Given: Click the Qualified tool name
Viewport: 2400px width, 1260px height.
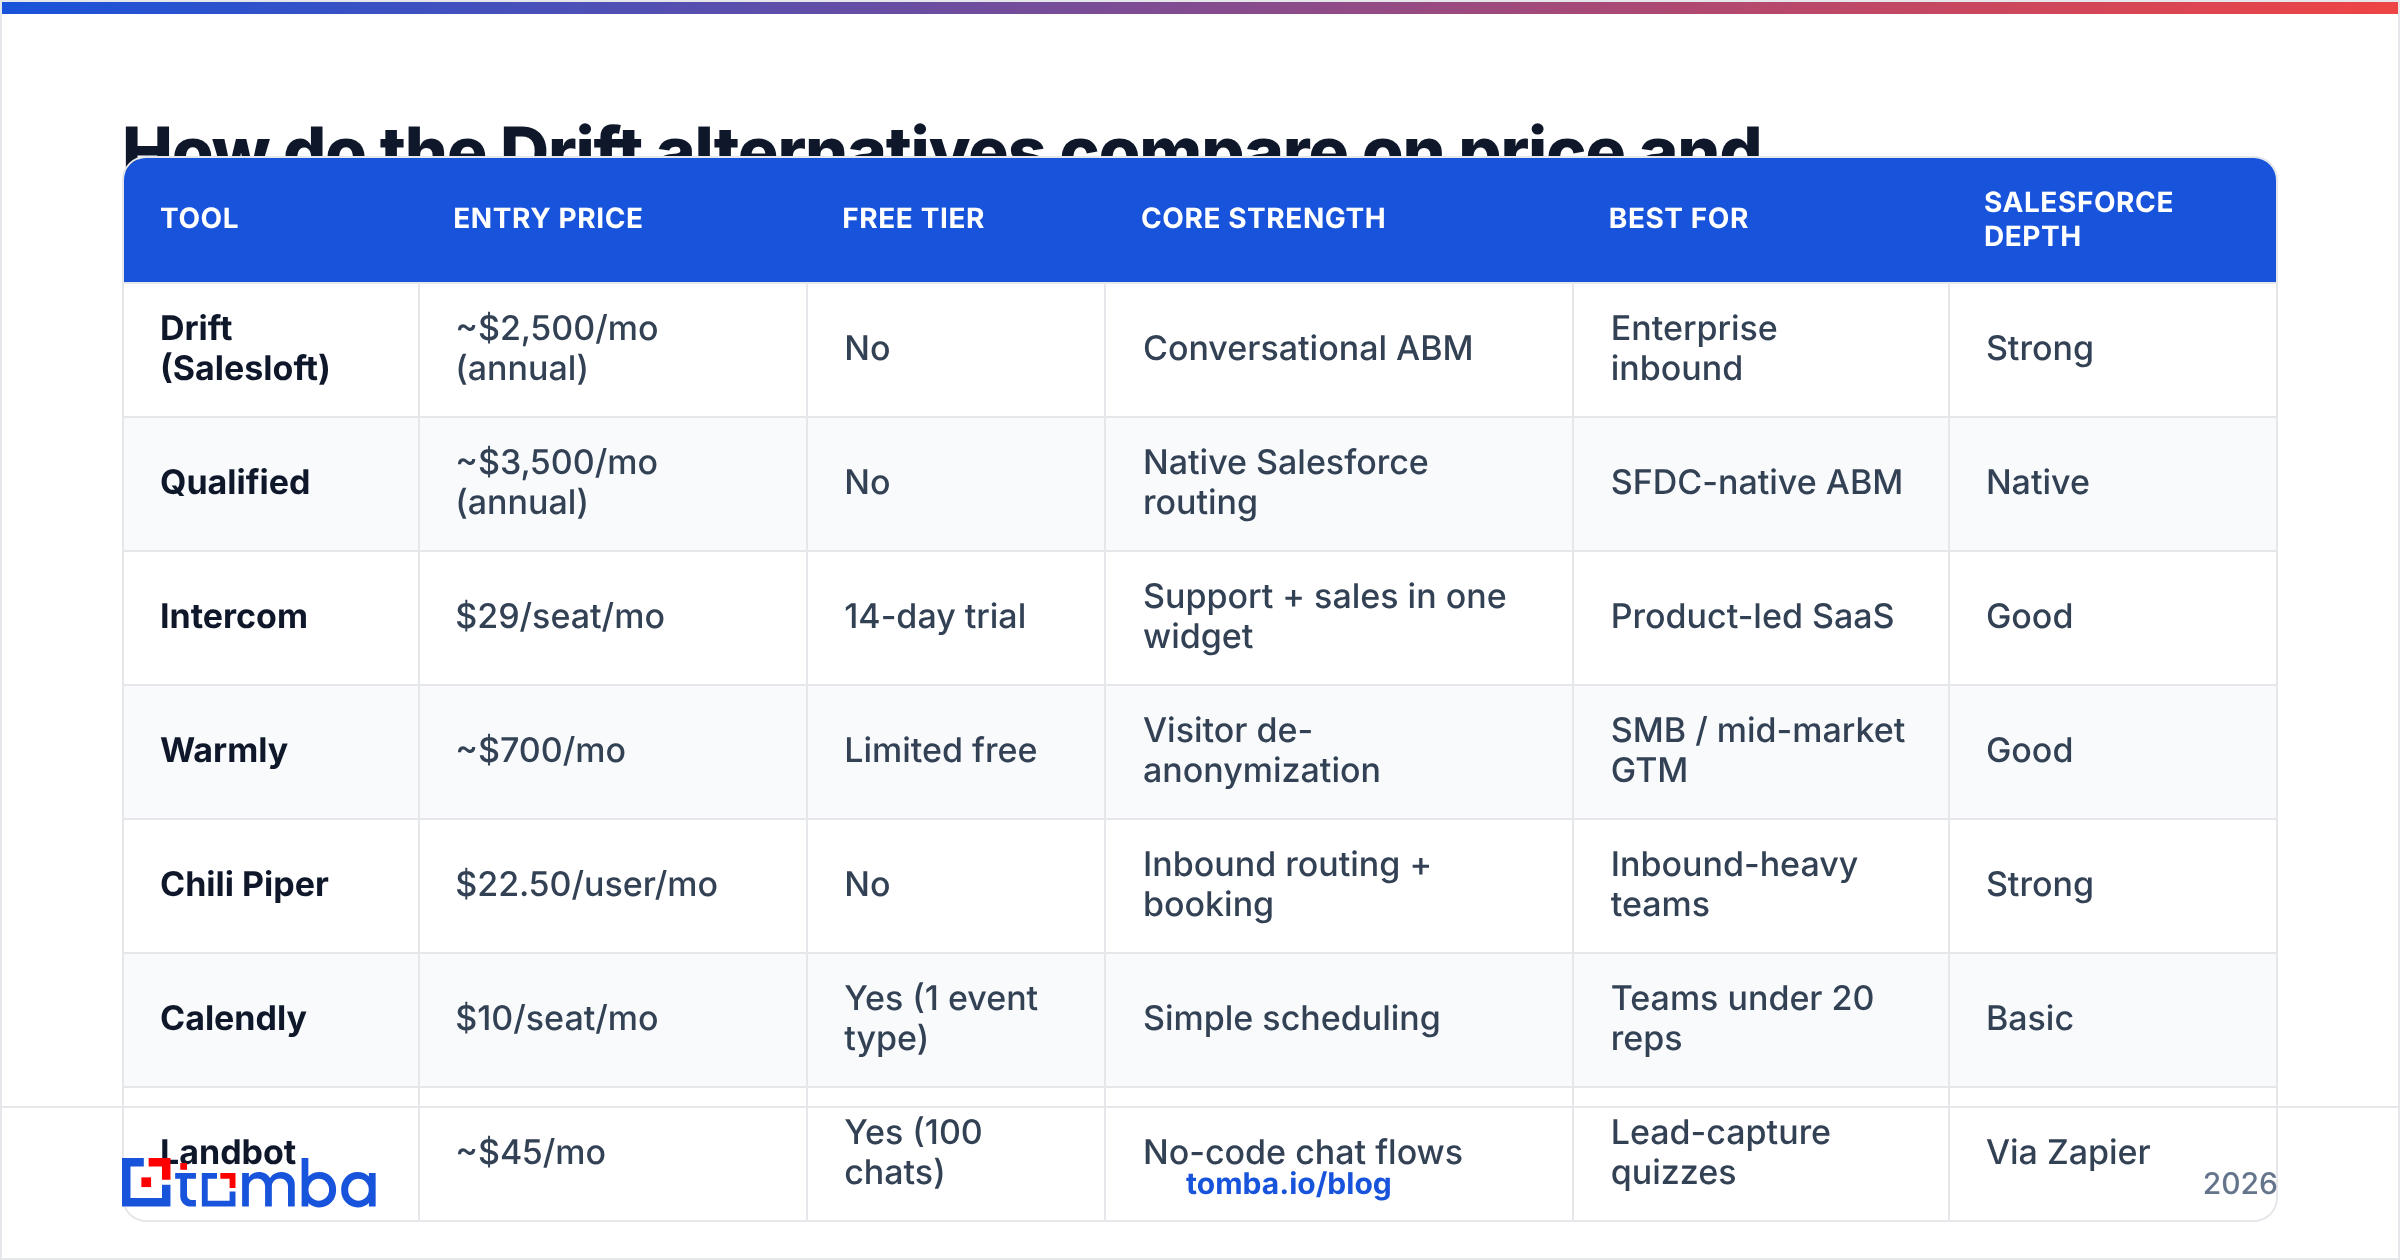Looking at the screenshot, I should pos(235,482).
